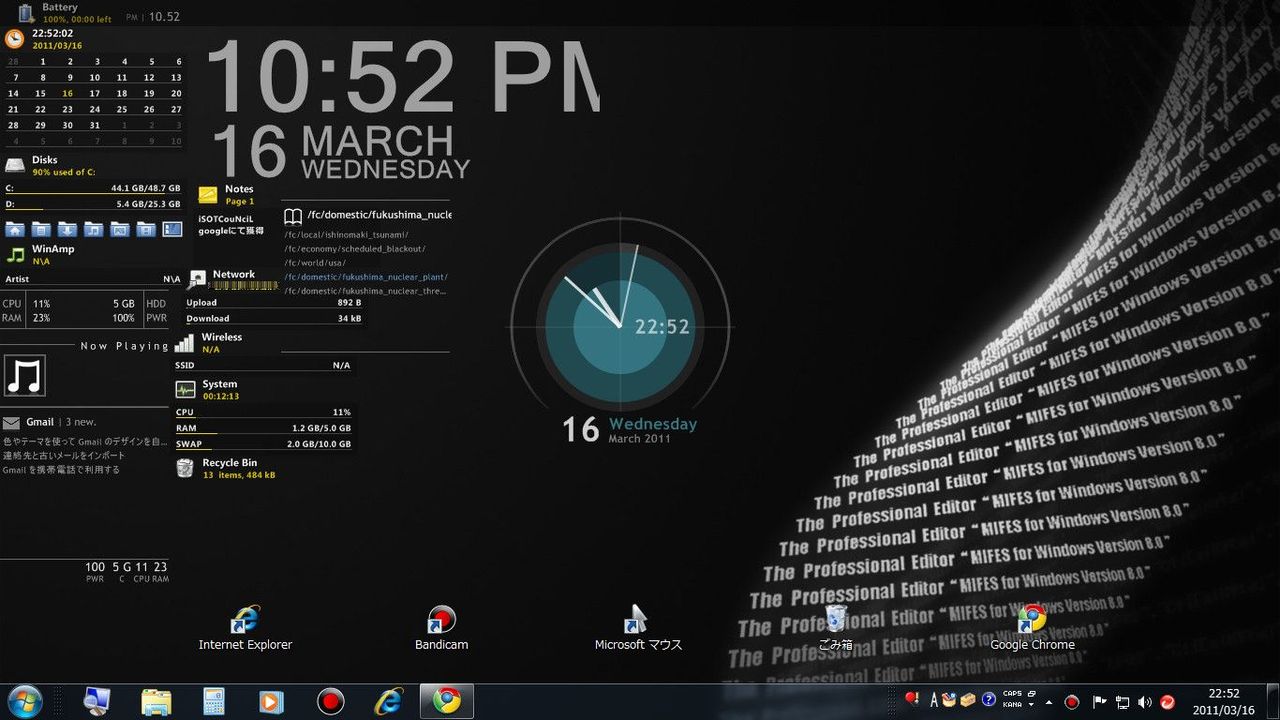
Task: Open the /fc/local/ishinomaki_tsunami/ feed link
Action: [x=344, y=234]
